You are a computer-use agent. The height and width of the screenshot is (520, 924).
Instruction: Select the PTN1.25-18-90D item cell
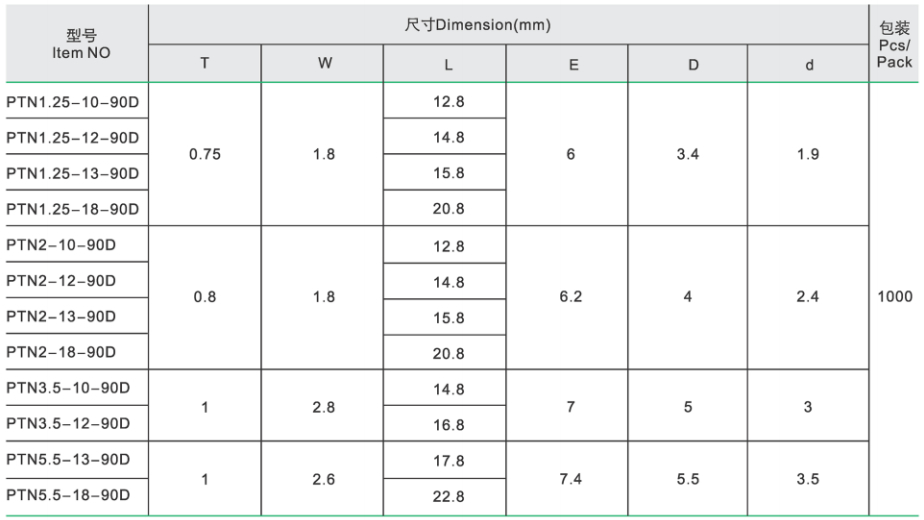point(72,209)
